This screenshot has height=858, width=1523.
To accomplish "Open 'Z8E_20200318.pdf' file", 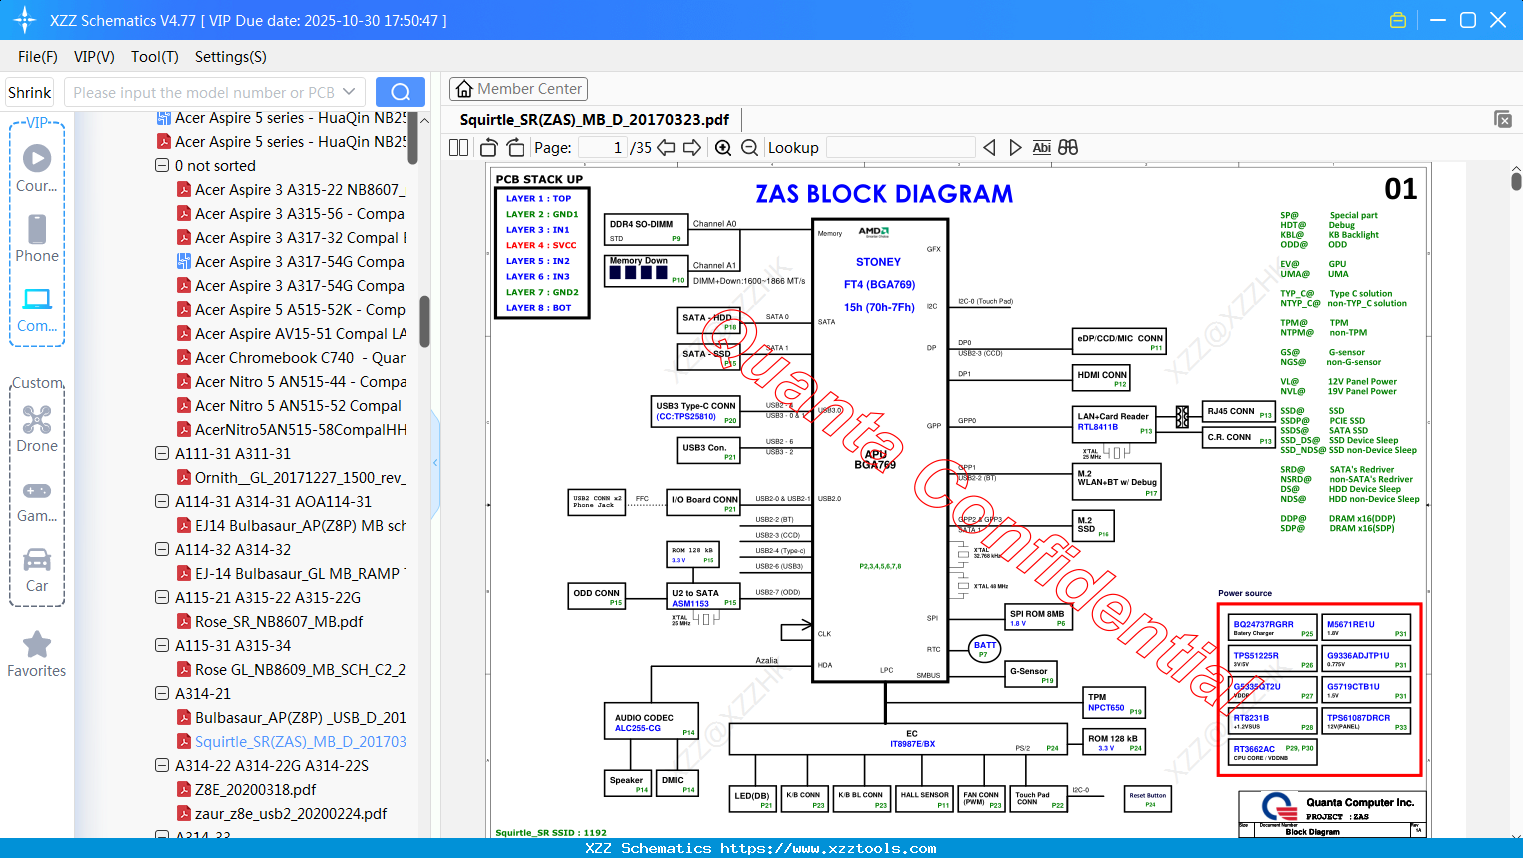I will [x=246, y=790].
